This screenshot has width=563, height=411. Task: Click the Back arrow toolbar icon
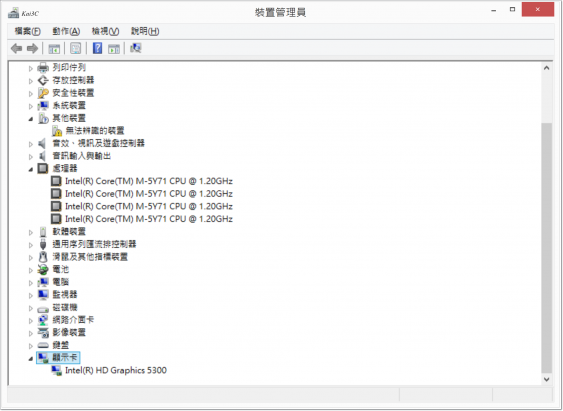click(16, 48)
